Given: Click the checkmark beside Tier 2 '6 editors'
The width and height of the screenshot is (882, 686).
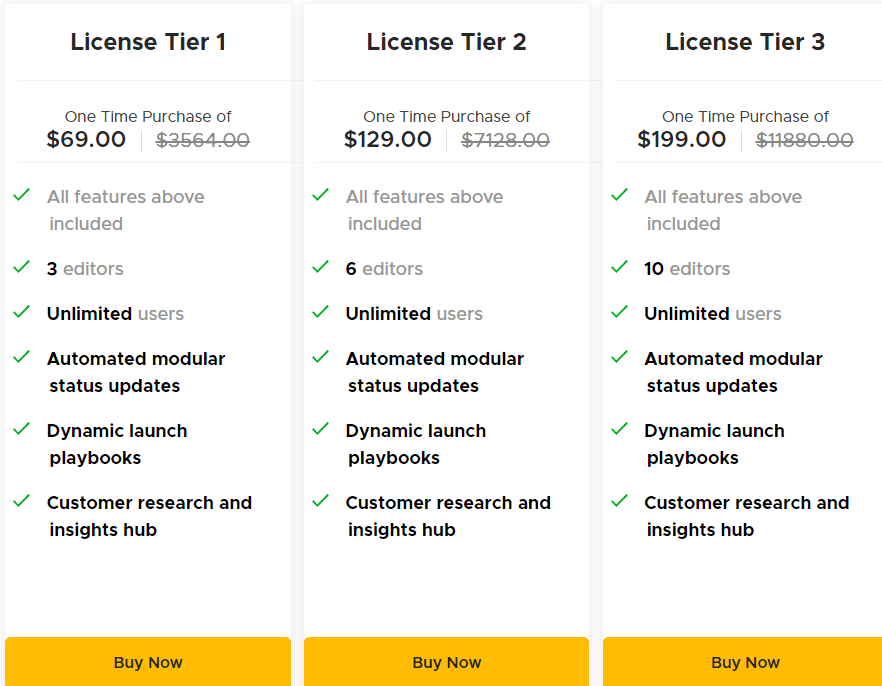Looking at the screenshot, I should (x=320, y=268).
